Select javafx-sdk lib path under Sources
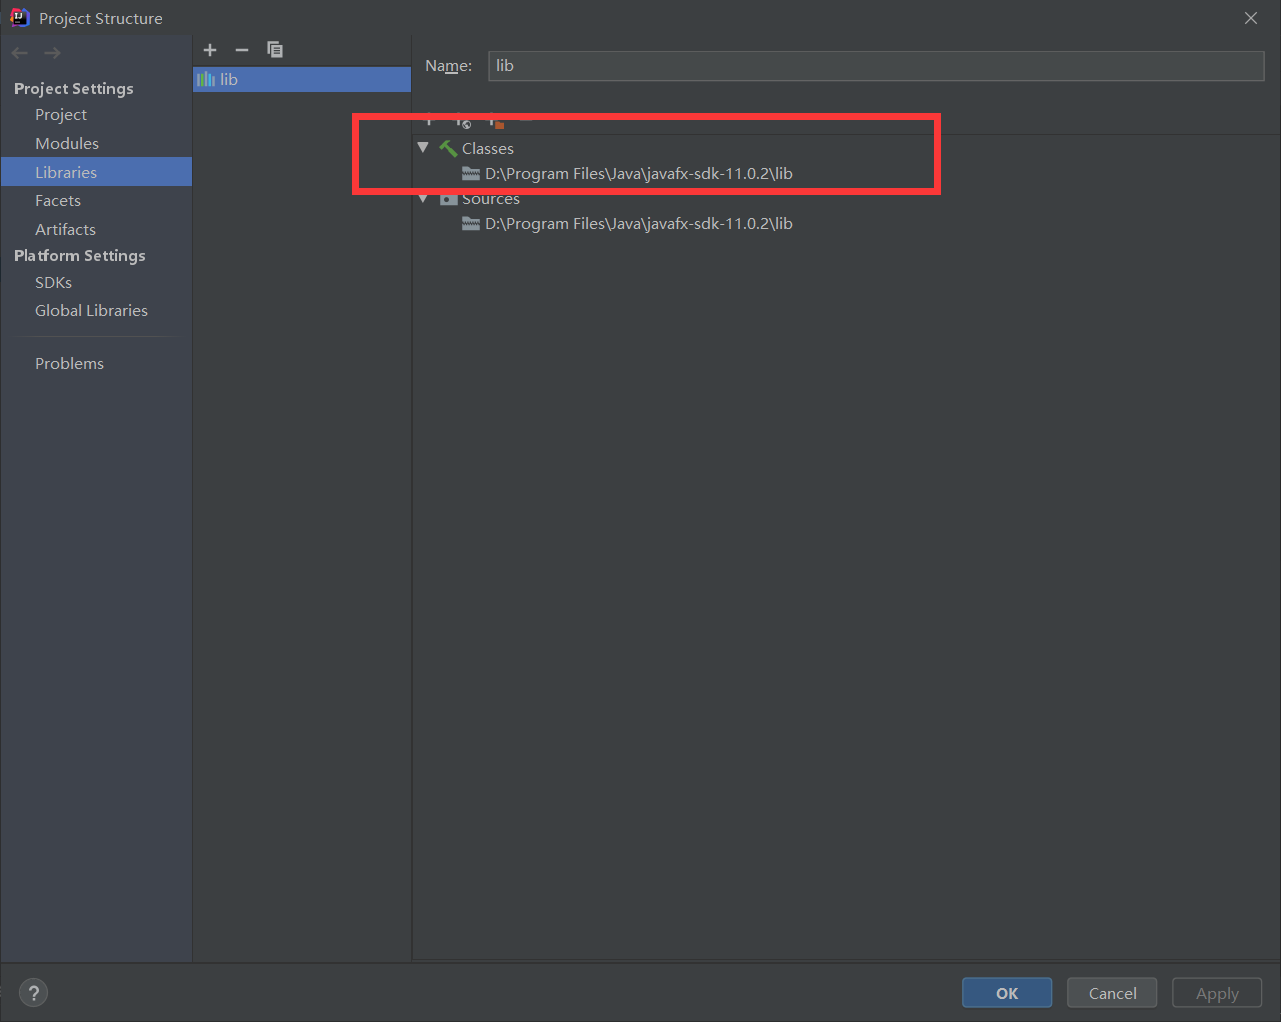This screenshot has width=1281, height=1022. click(x=639, y=223)
